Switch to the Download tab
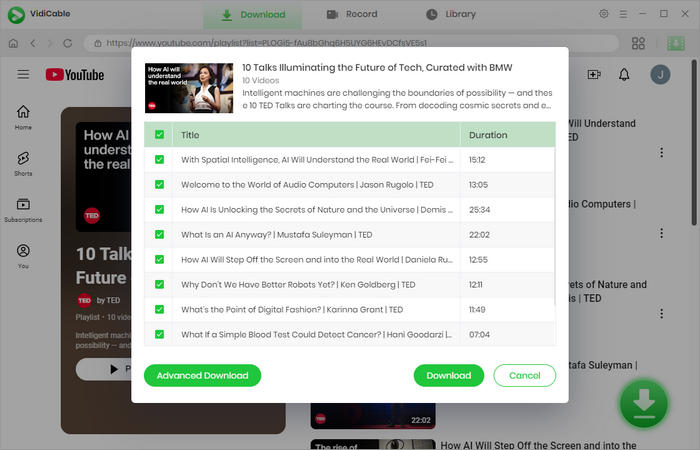This screenshot has height=450, width=700. coord(253,15)
